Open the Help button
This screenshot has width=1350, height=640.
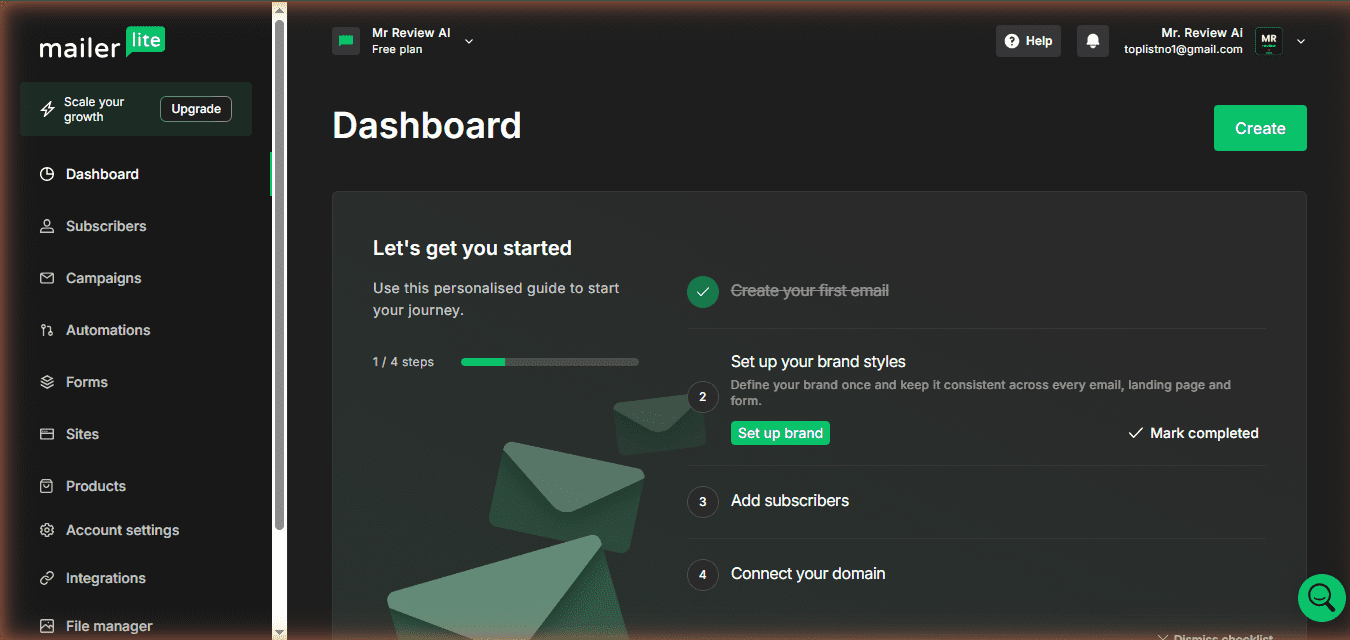1028,41
